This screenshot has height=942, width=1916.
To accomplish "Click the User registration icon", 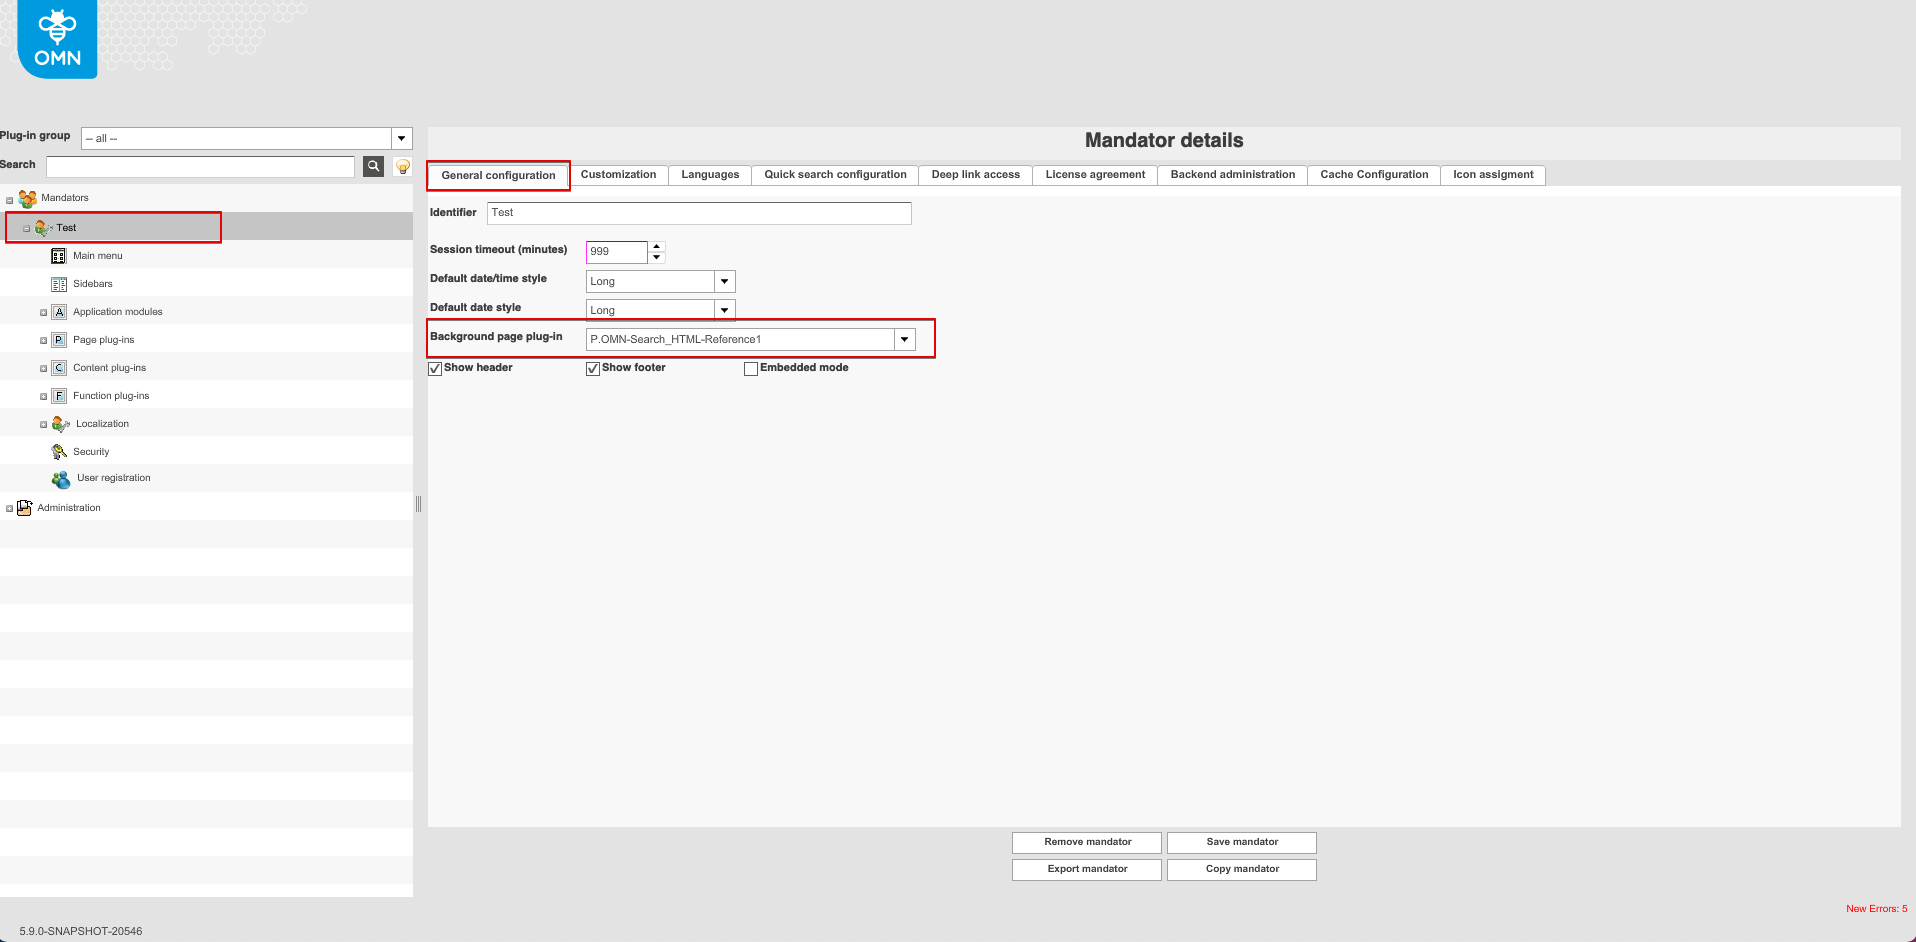I will point(61,479).
